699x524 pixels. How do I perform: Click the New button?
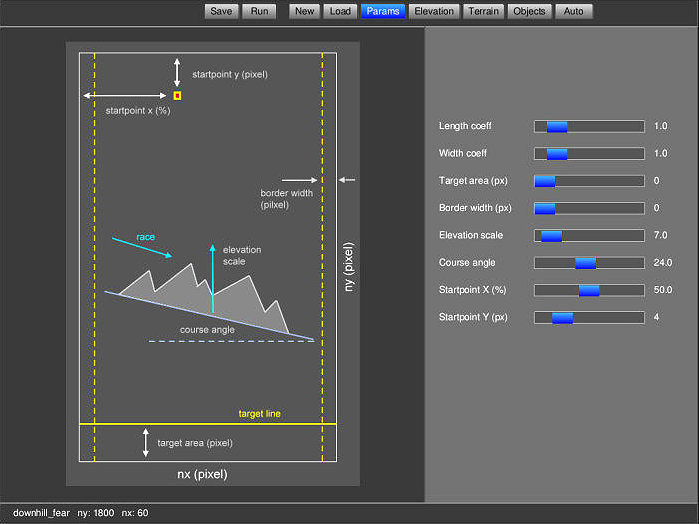(x=304, y=11)
